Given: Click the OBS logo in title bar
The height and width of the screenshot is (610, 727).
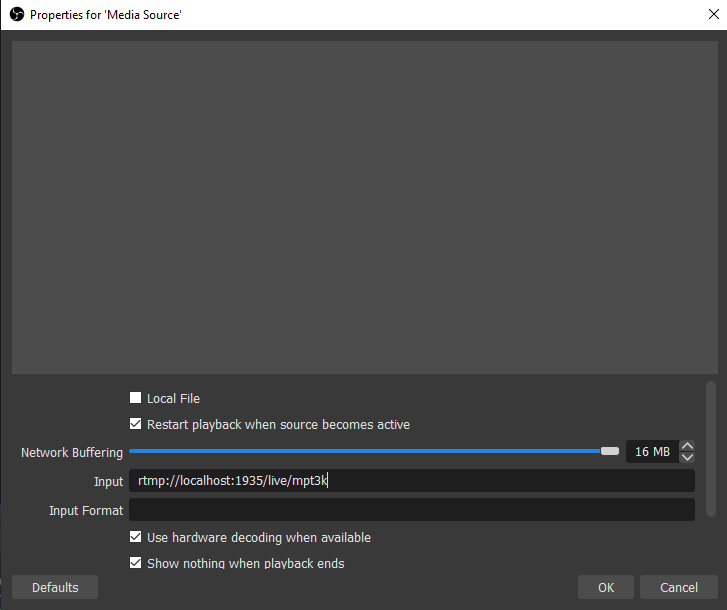Looking at the screenshot, I should [x=16, y=15].
